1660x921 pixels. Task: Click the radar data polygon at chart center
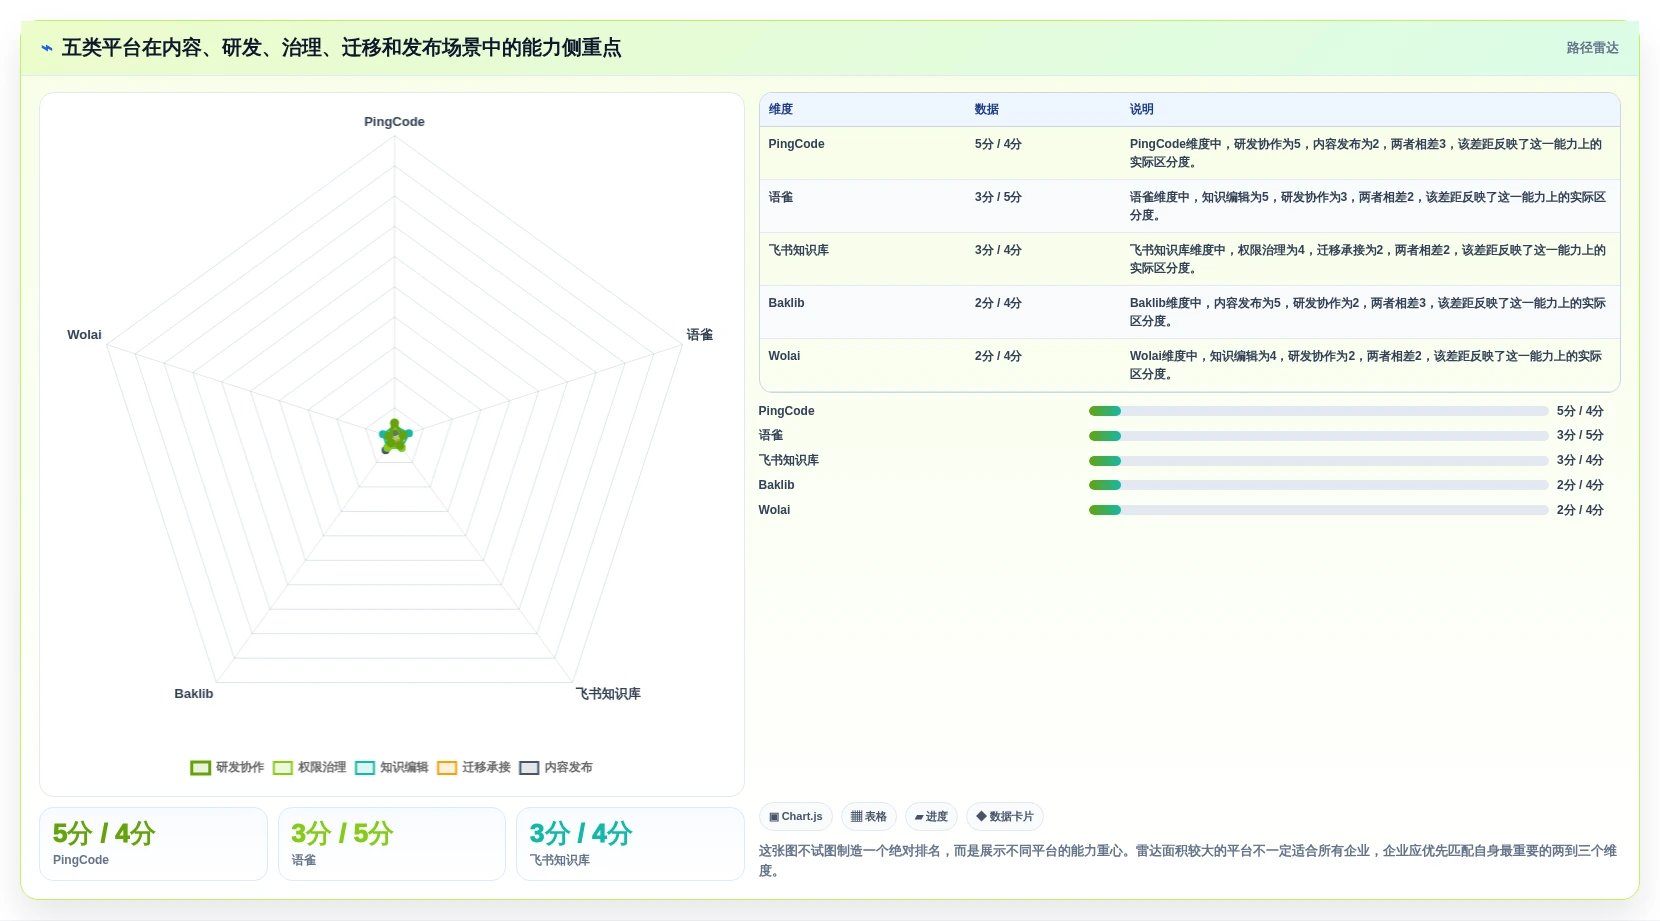(x=395, y=437)
